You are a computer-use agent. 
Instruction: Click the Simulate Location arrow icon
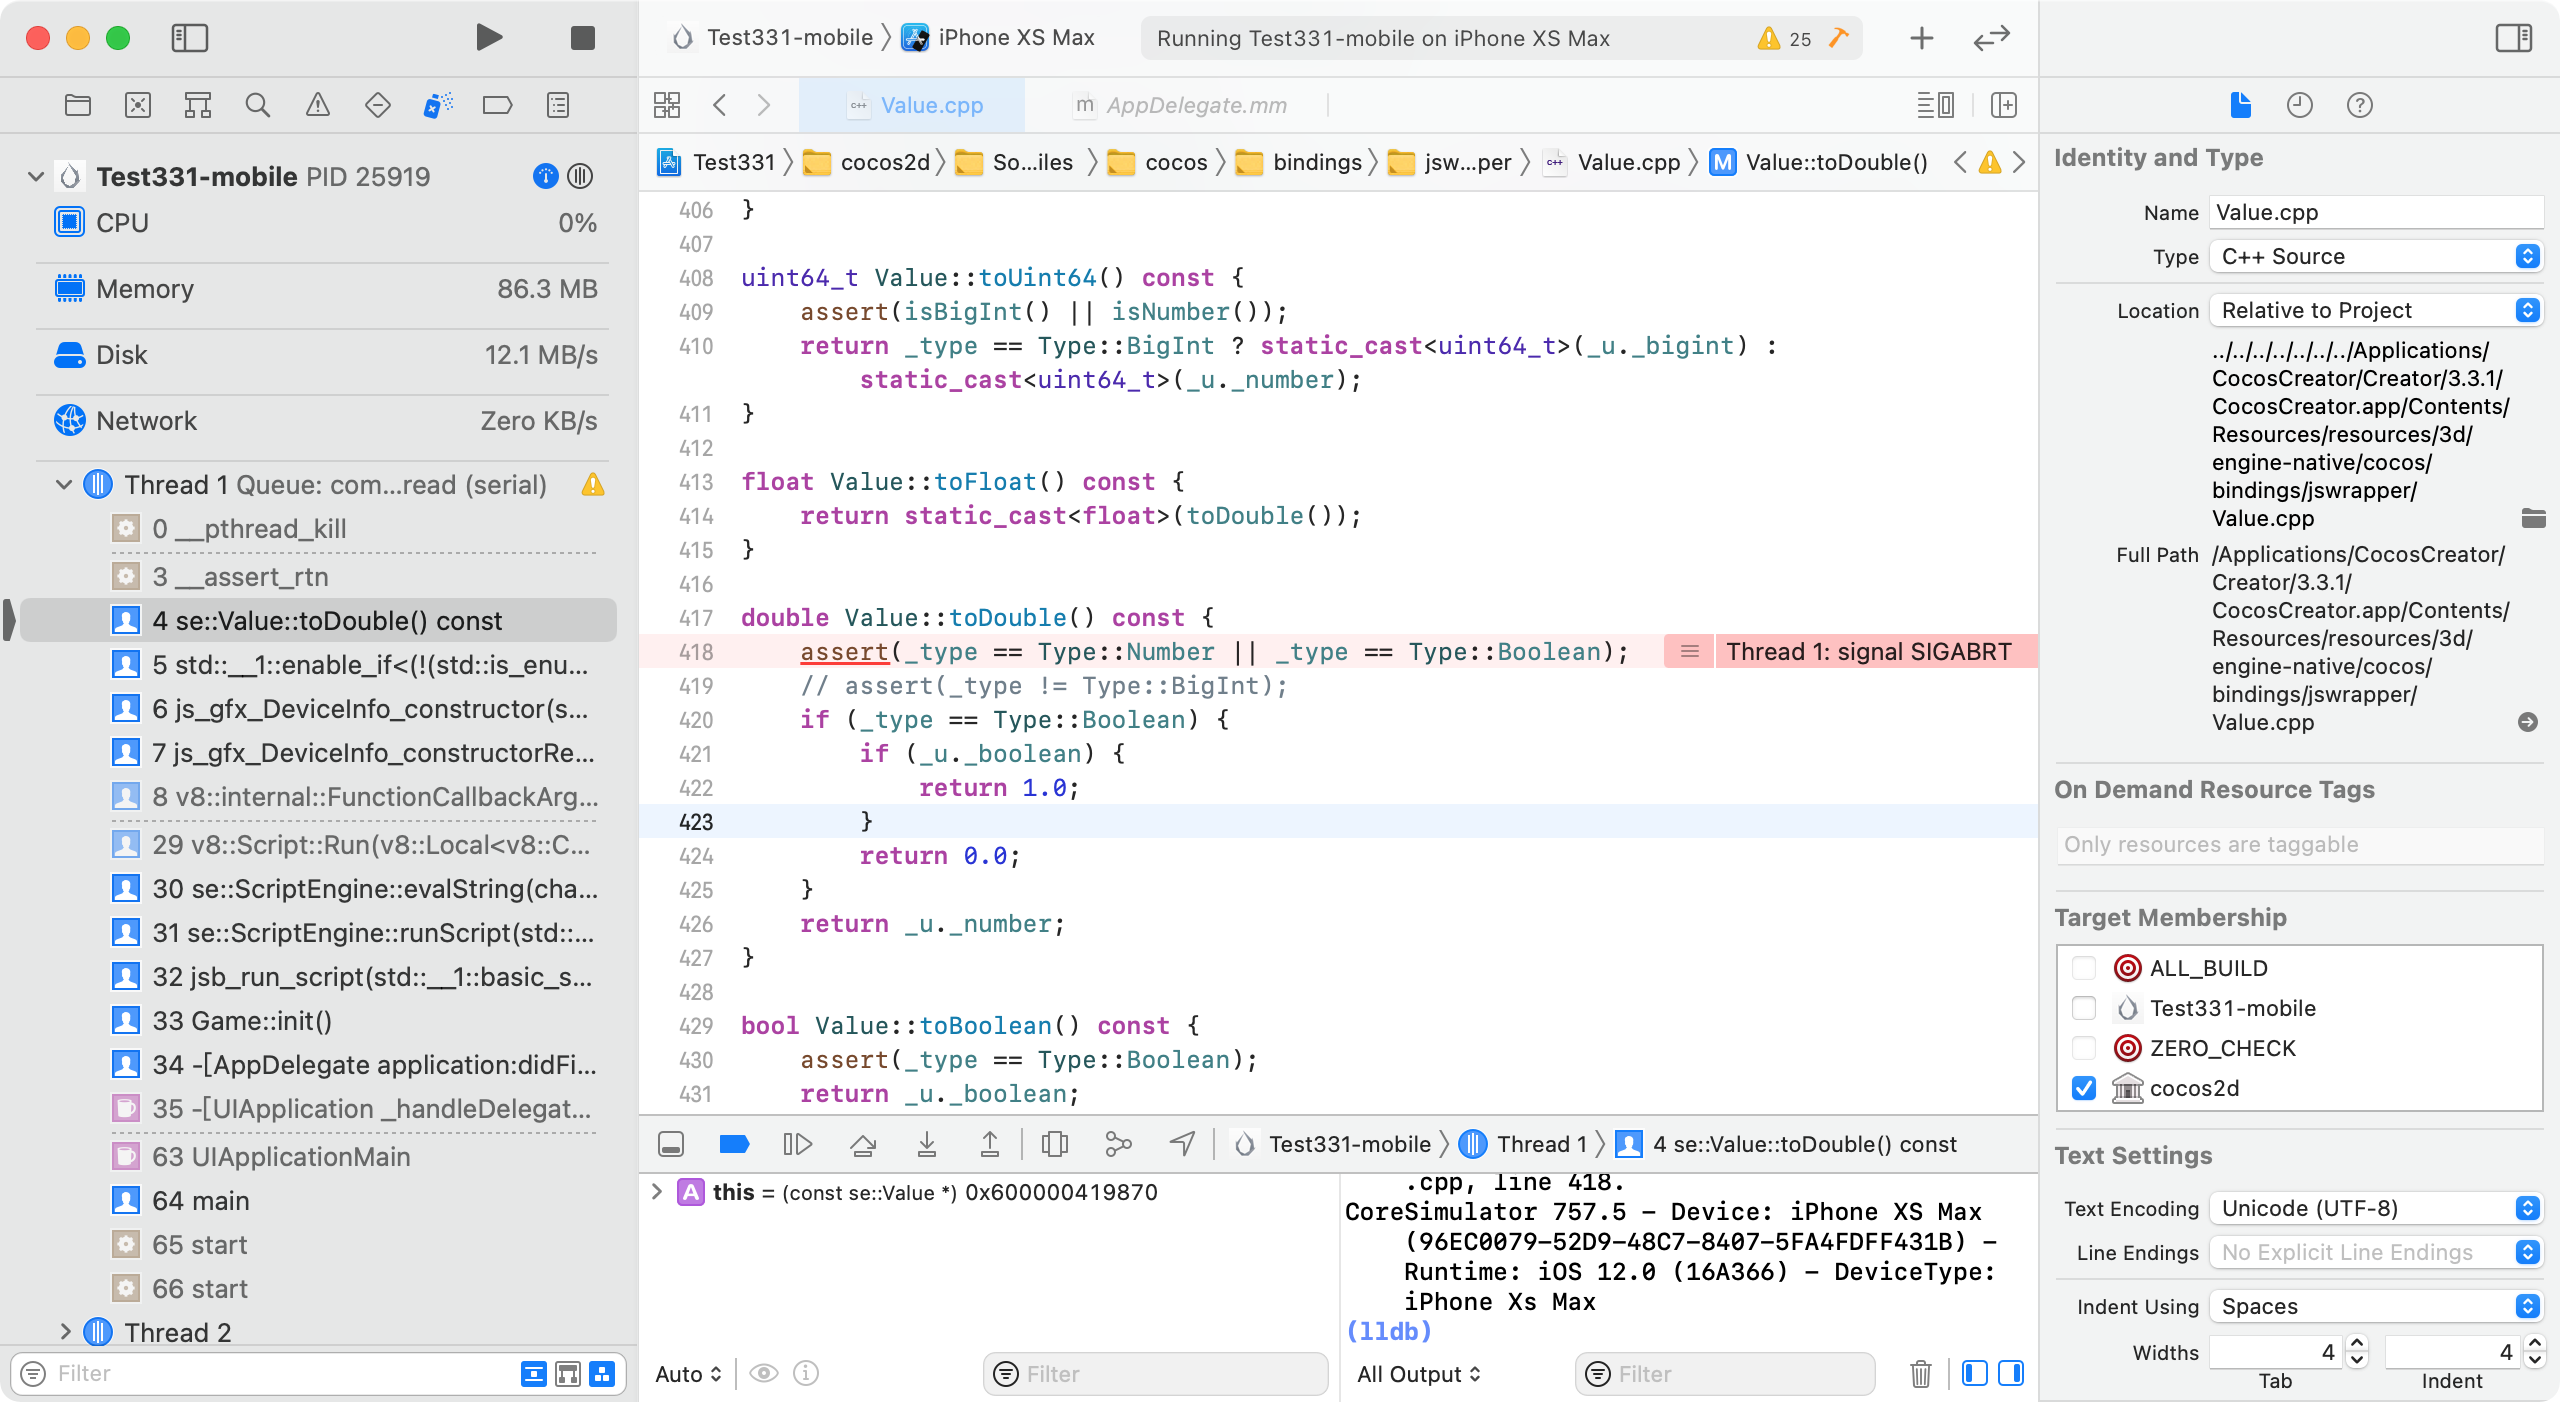(x=1183, y=1144)
